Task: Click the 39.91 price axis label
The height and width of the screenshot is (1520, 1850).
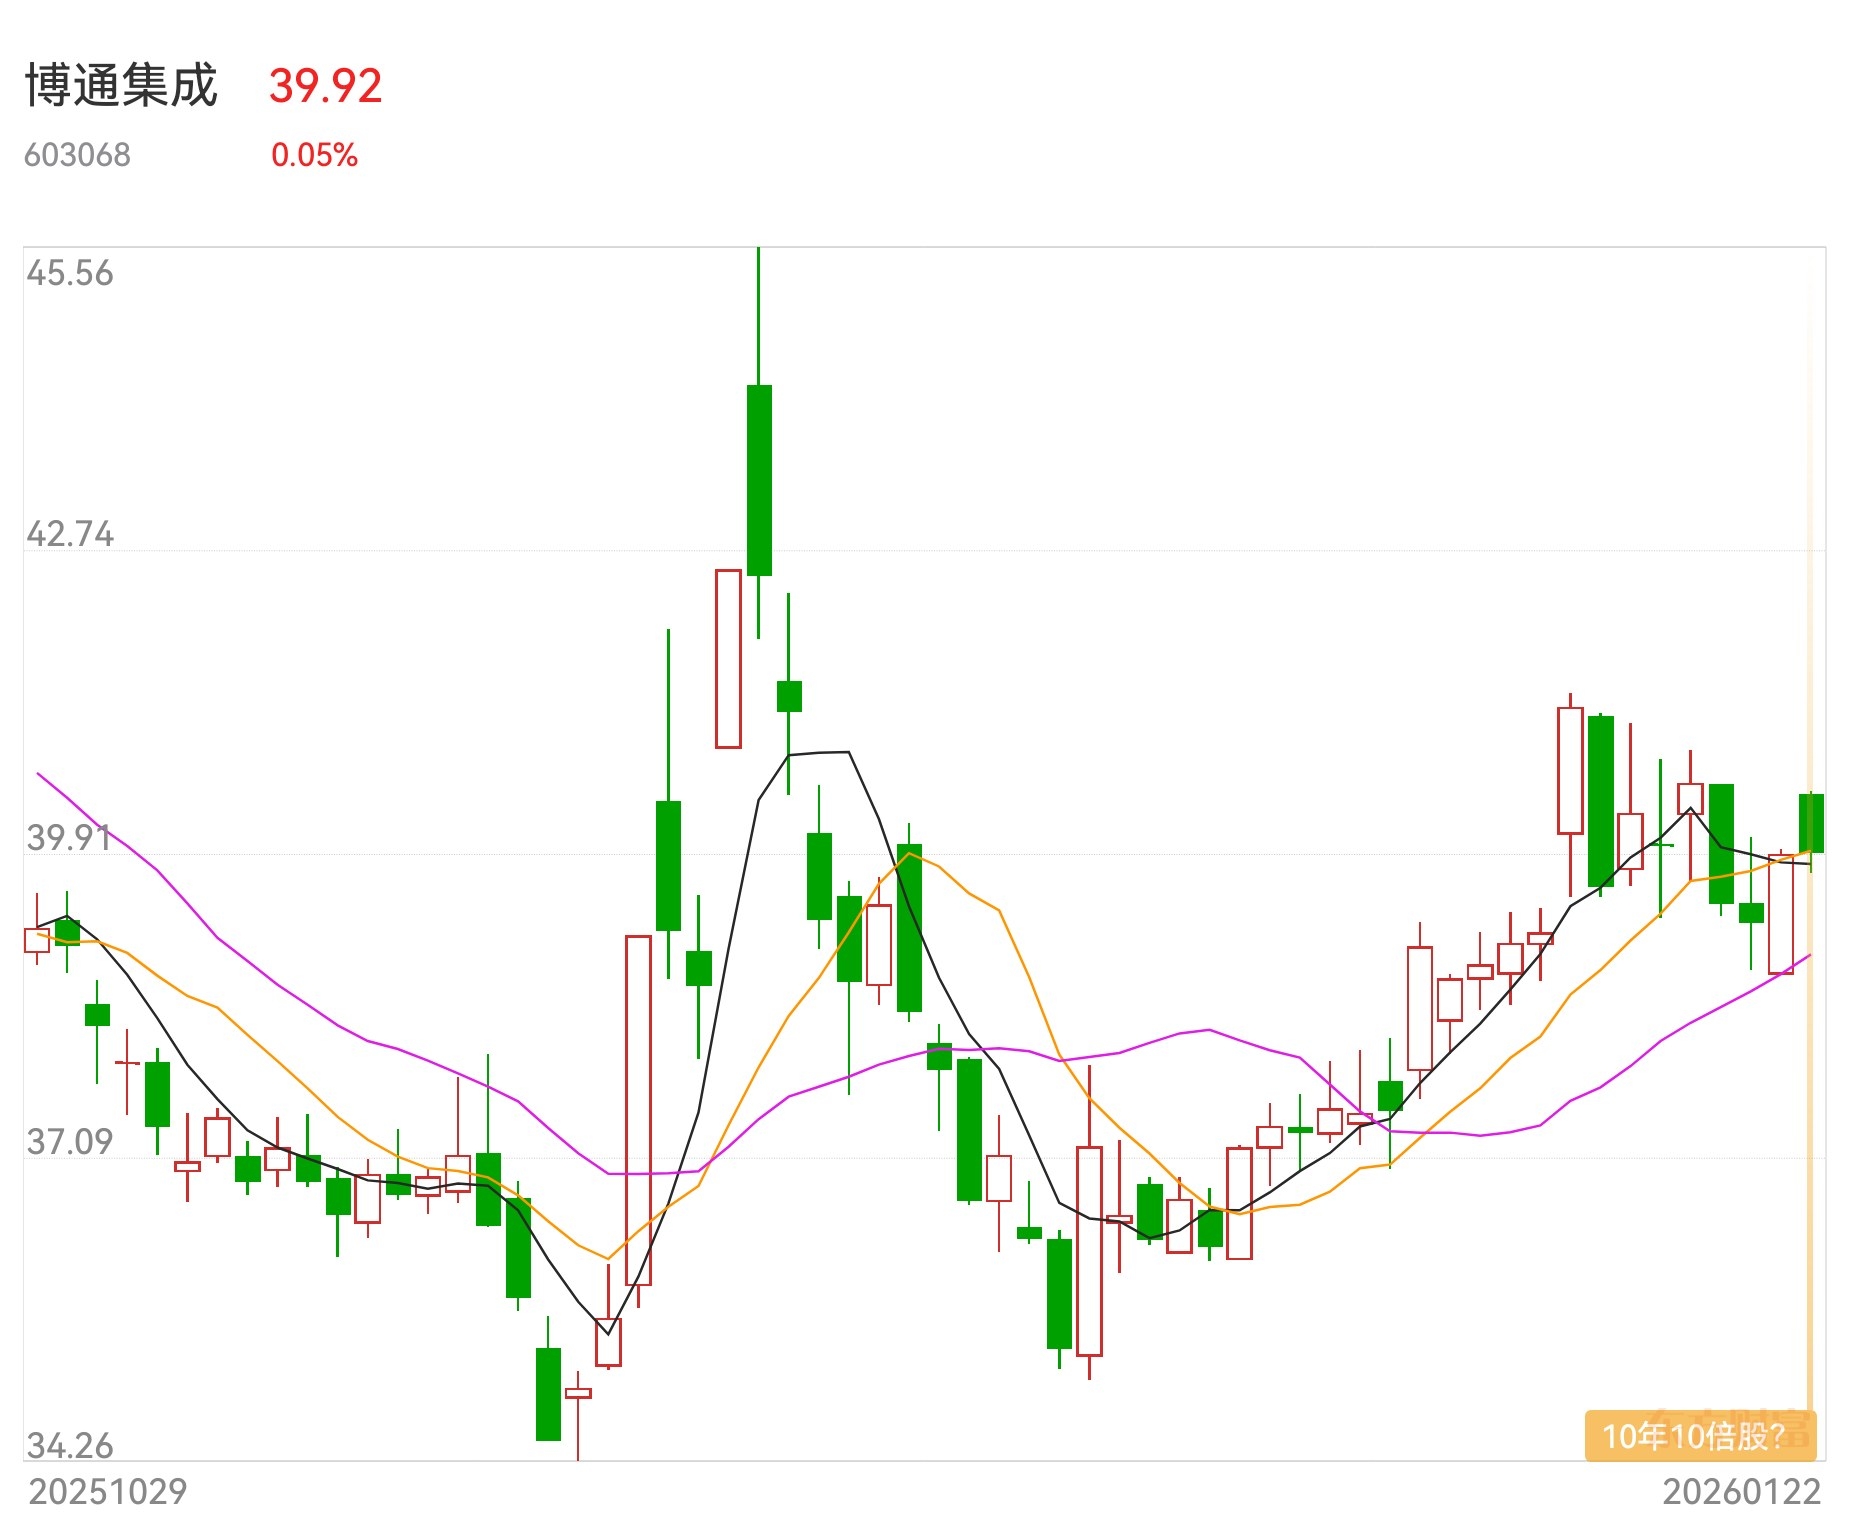Action: pyautogui.click(x=70, y=838)
